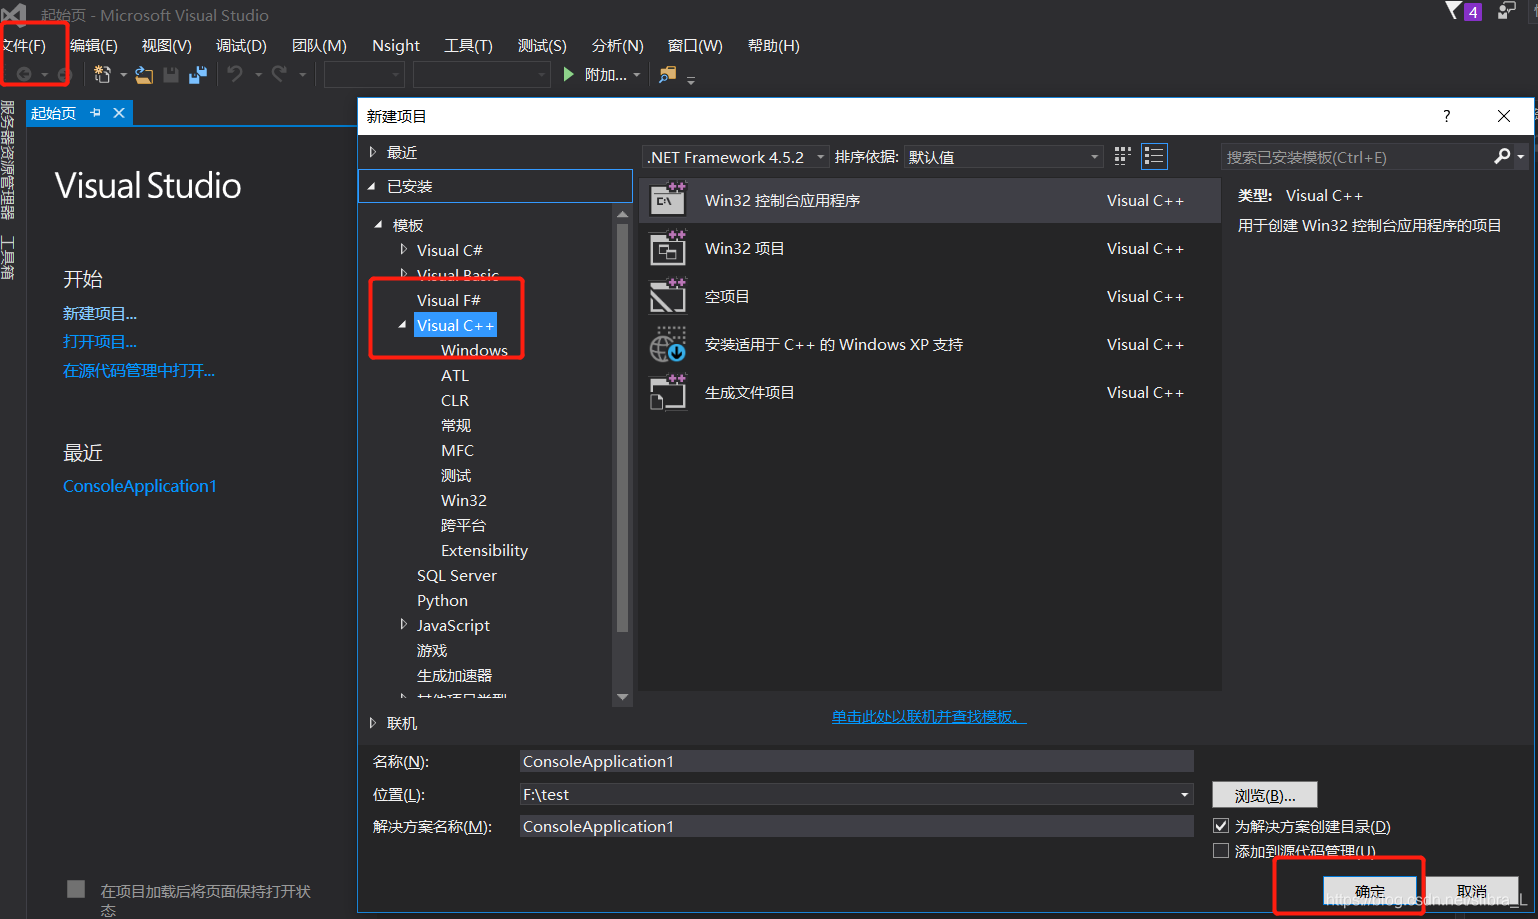Collapse the Visual C++ tree node

pos(403,325)
